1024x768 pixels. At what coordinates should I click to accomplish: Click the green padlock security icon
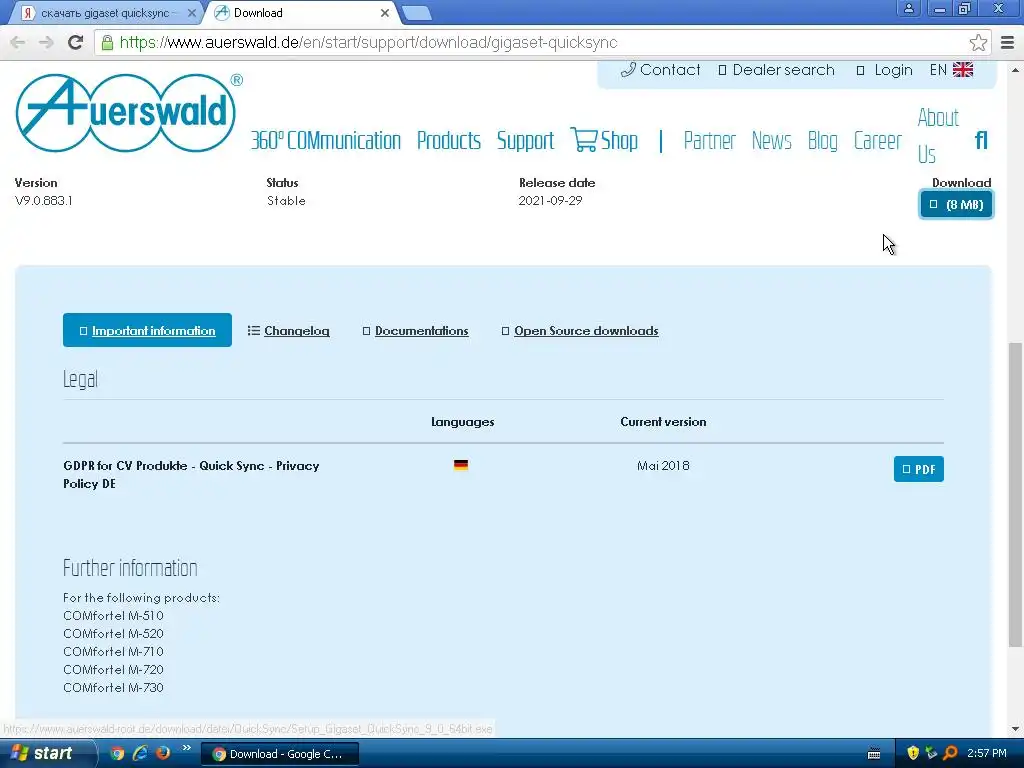107,43
